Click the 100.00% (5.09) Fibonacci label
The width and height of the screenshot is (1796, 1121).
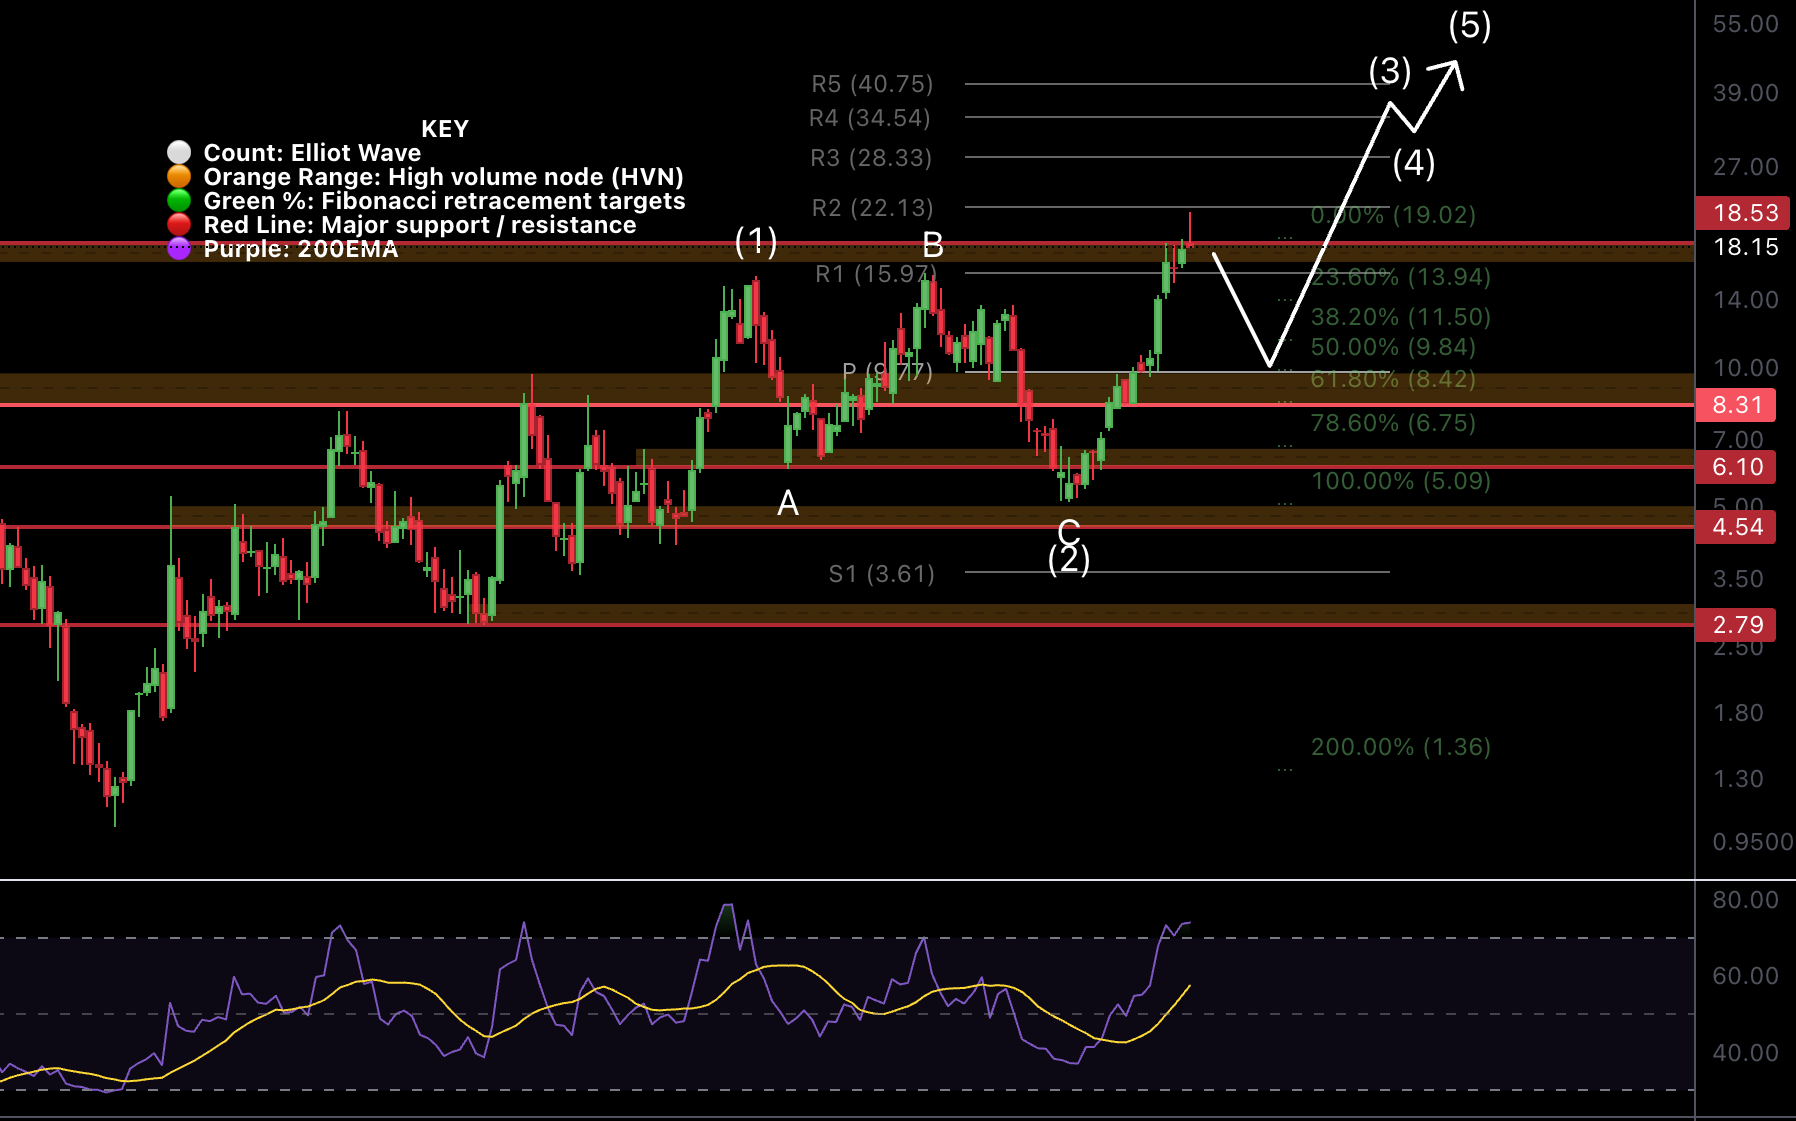click(x=1400, y=481)
